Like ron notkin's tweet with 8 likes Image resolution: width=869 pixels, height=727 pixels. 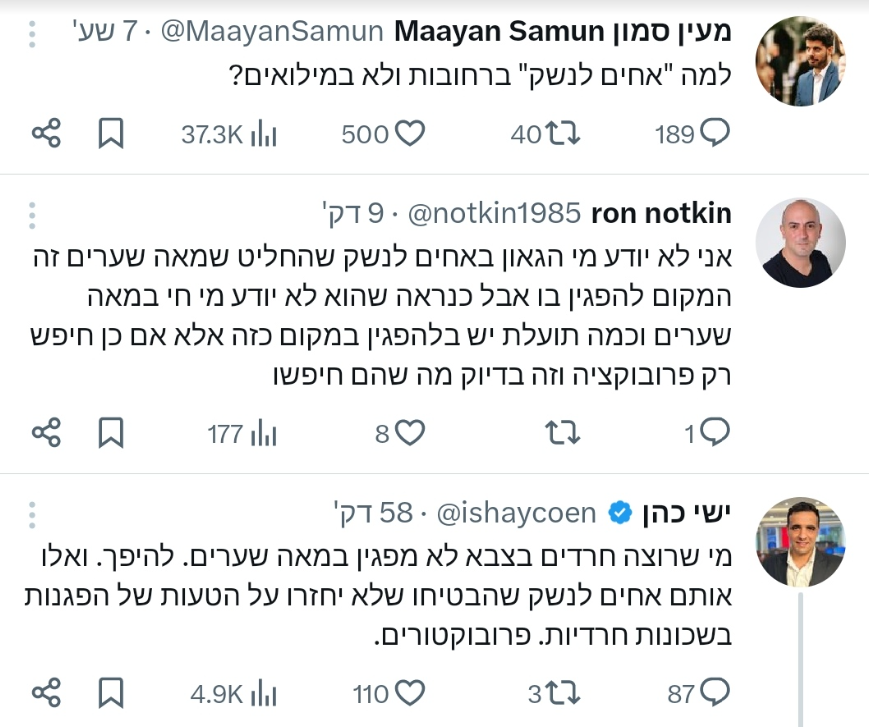411,432
